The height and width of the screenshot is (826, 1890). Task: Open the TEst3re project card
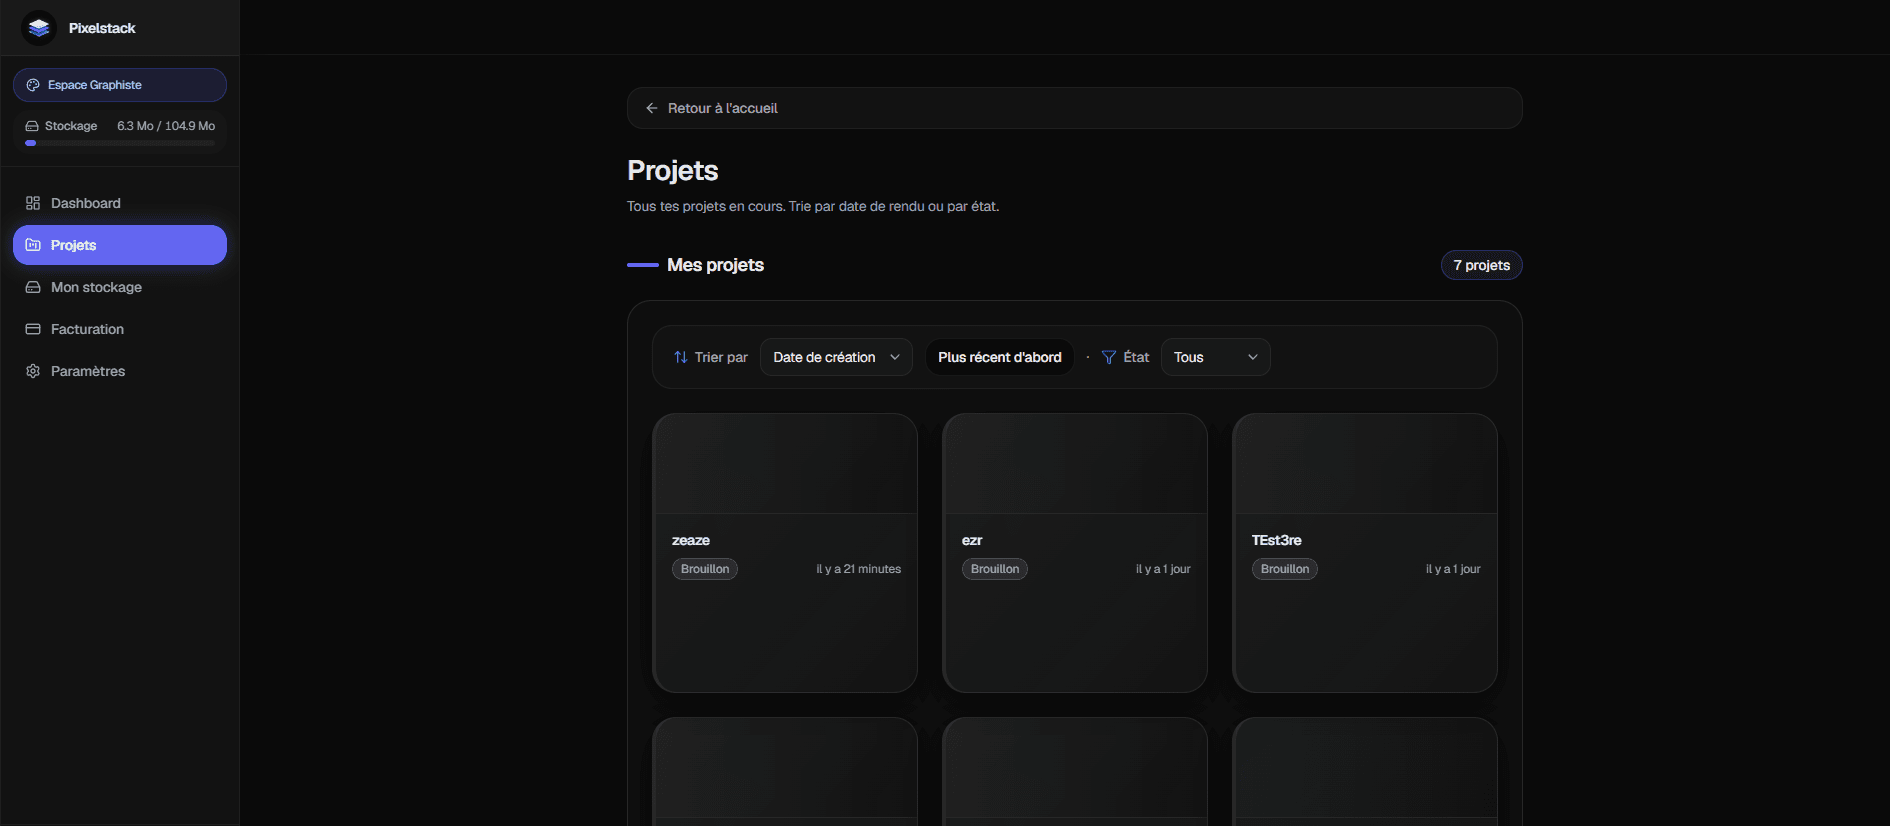click(1364, 552)
